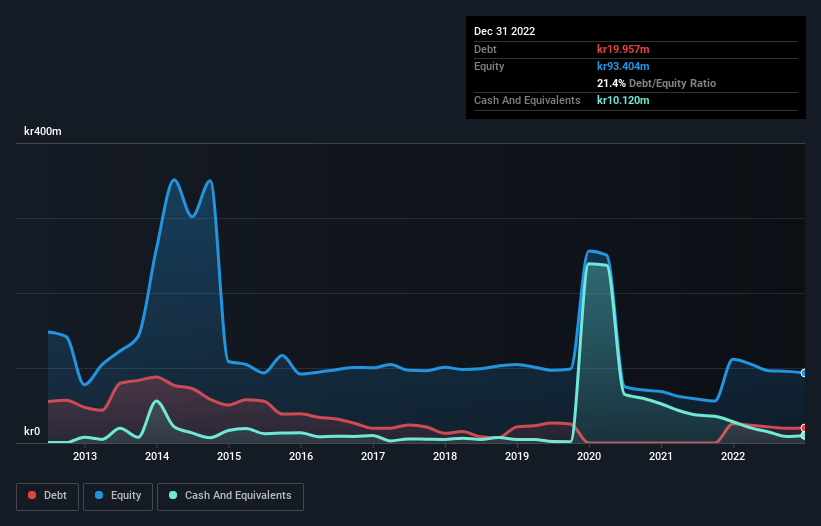Toggle the Debt series legend button
Viewport: 821px width, 526px height.
[48, 496]
